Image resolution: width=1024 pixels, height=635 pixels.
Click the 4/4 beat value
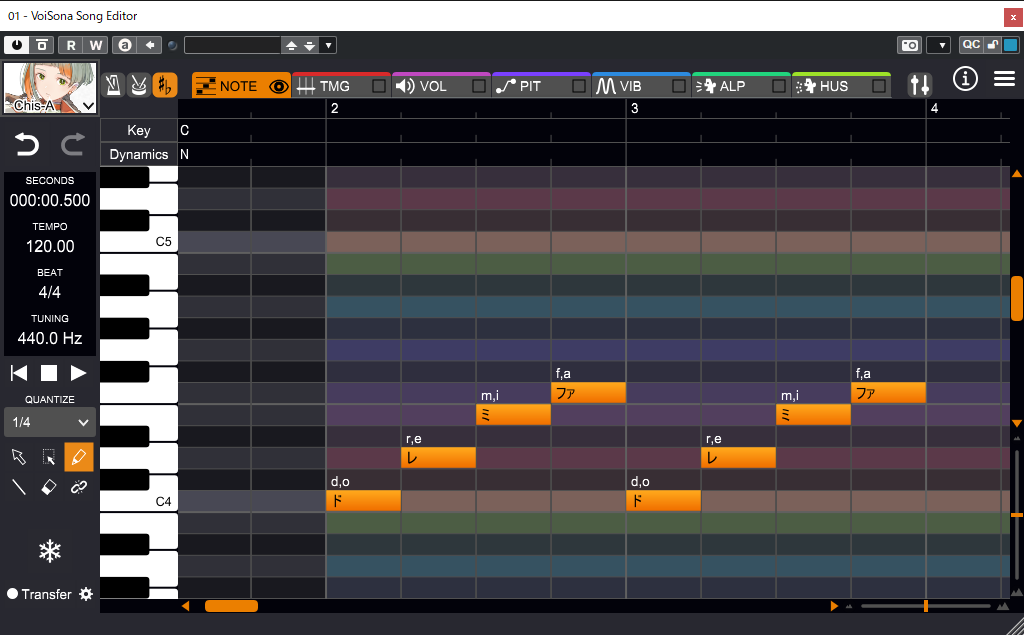coord(50,292)
